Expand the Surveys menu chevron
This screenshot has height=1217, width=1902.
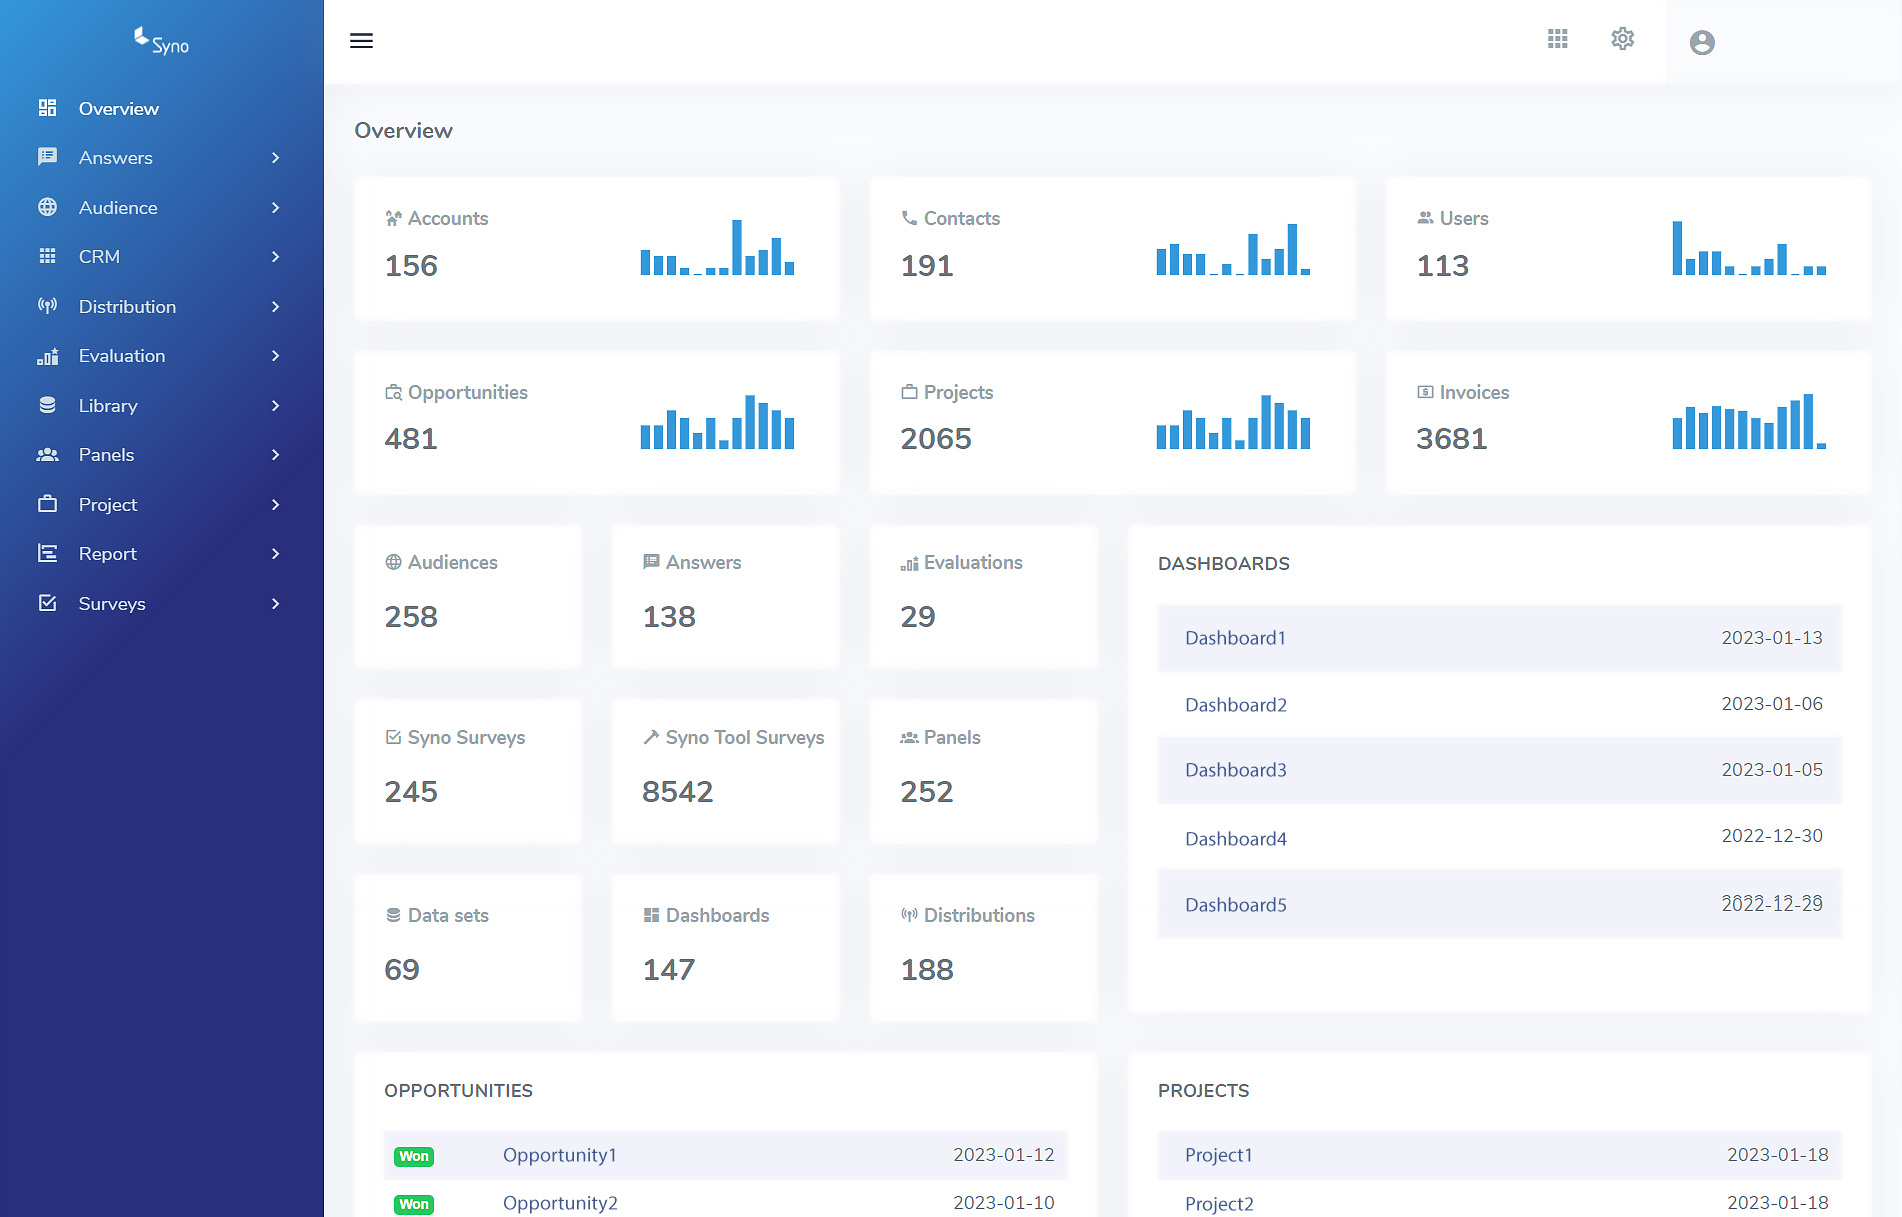pyautogui.click(x=275, y=604)
